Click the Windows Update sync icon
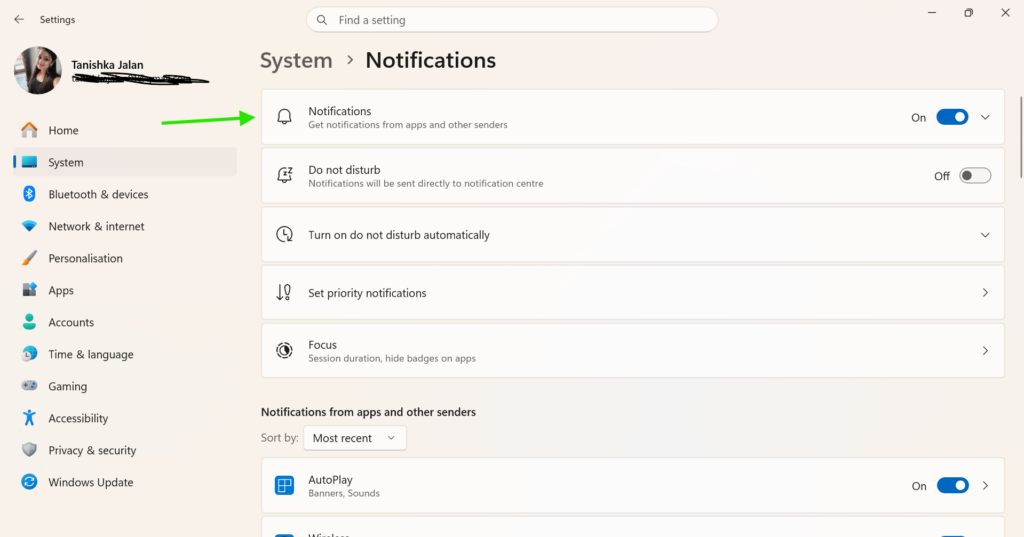Image resolution: width=1024 pixels, height=537 pixels. click(29, 482)
